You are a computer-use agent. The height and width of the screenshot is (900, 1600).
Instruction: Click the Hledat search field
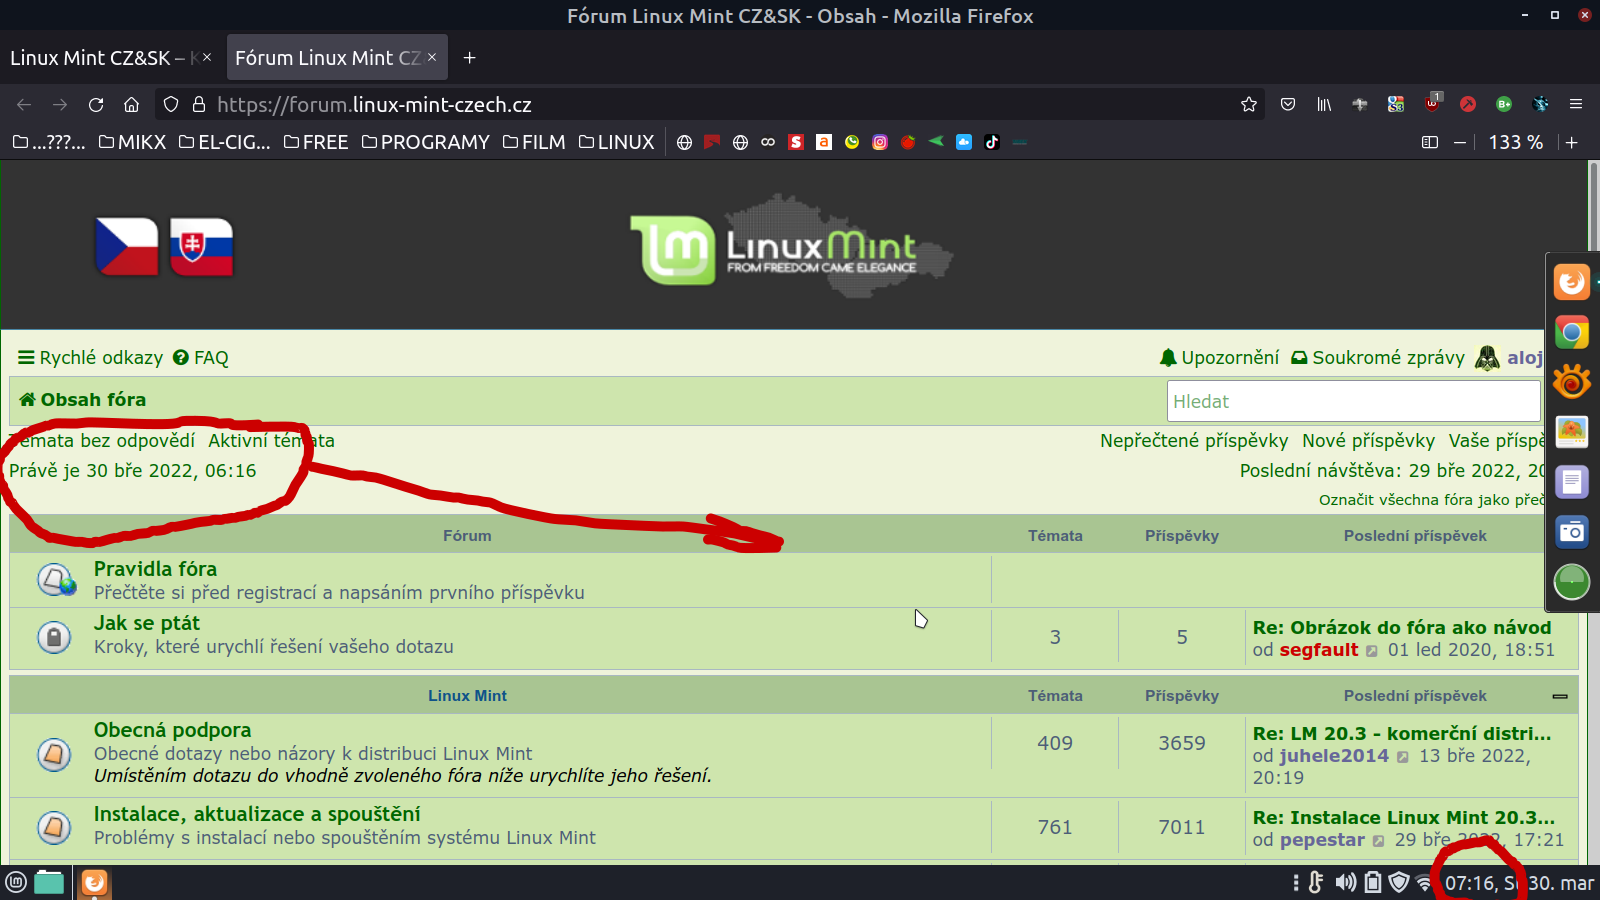(1352, 402)
